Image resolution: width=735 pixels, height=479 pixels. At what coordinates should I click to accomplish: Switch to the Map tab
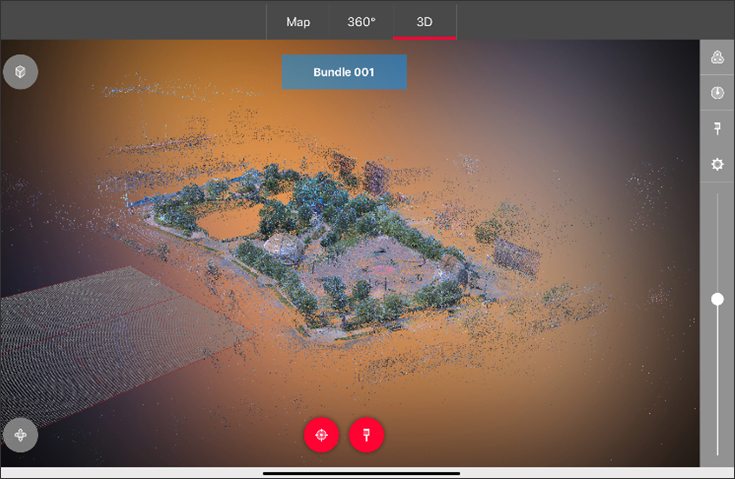pyautogui.click(x=298, y=22)
